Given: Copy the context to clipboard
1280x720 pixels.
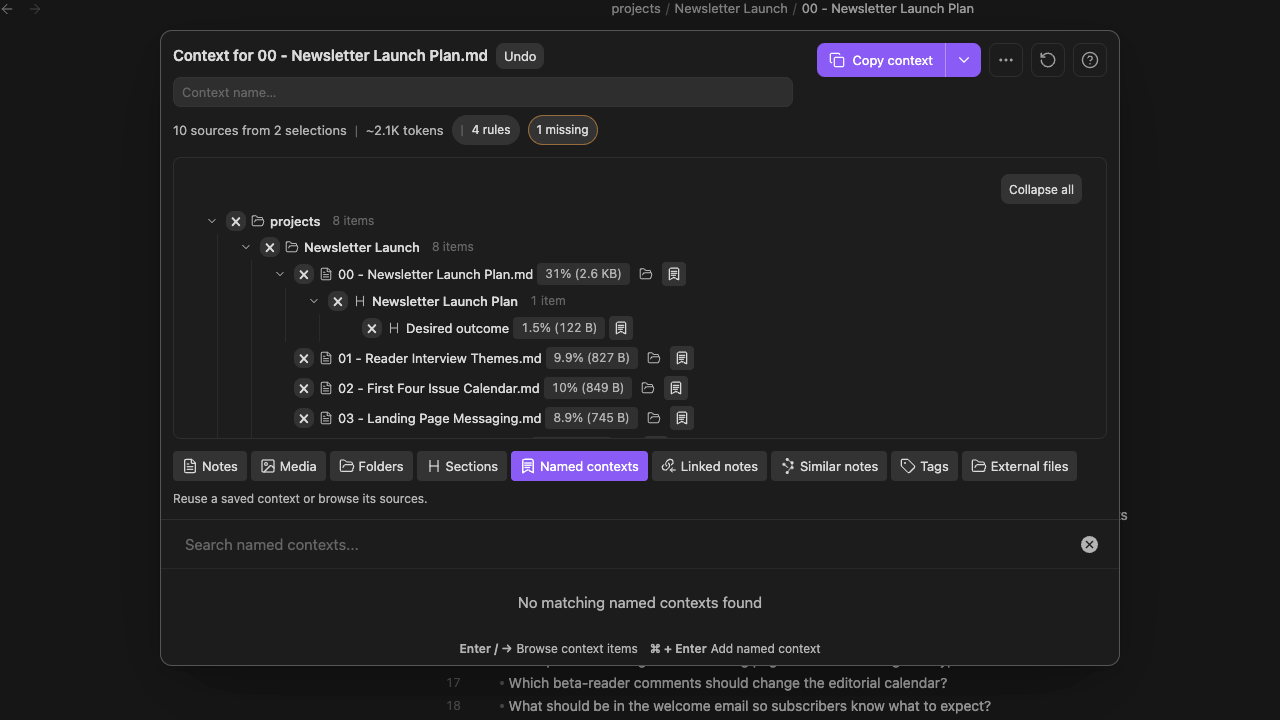Looking at the screenshot, I should (x=881, y=60).
